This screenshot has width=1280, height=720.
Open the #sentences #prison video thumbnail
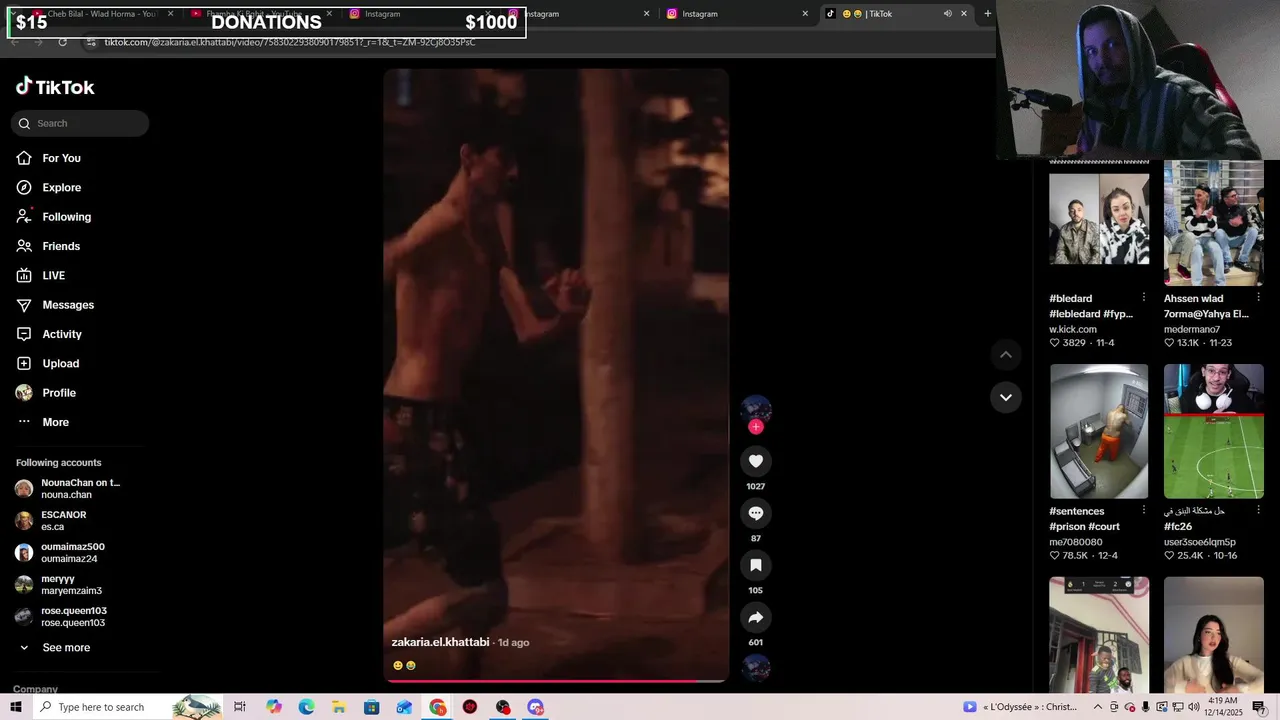[1099, 431]
